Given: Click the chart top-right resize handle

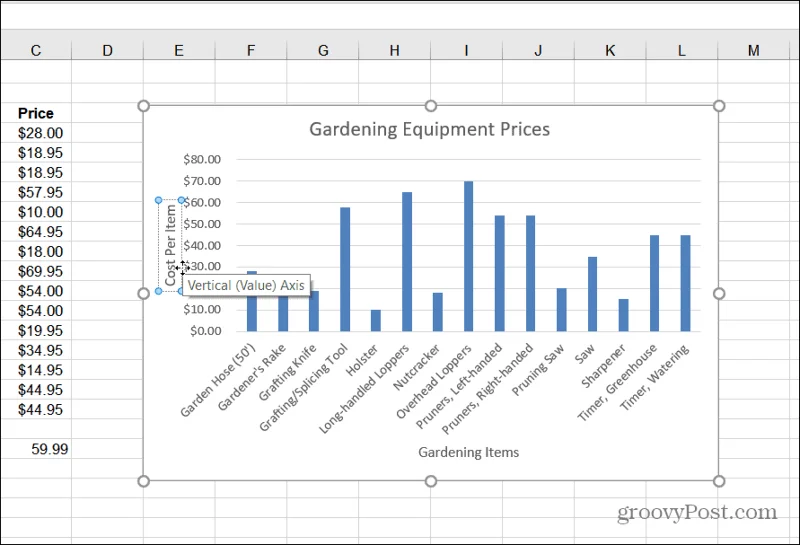Looking at the screenshot, I should 719,106.
